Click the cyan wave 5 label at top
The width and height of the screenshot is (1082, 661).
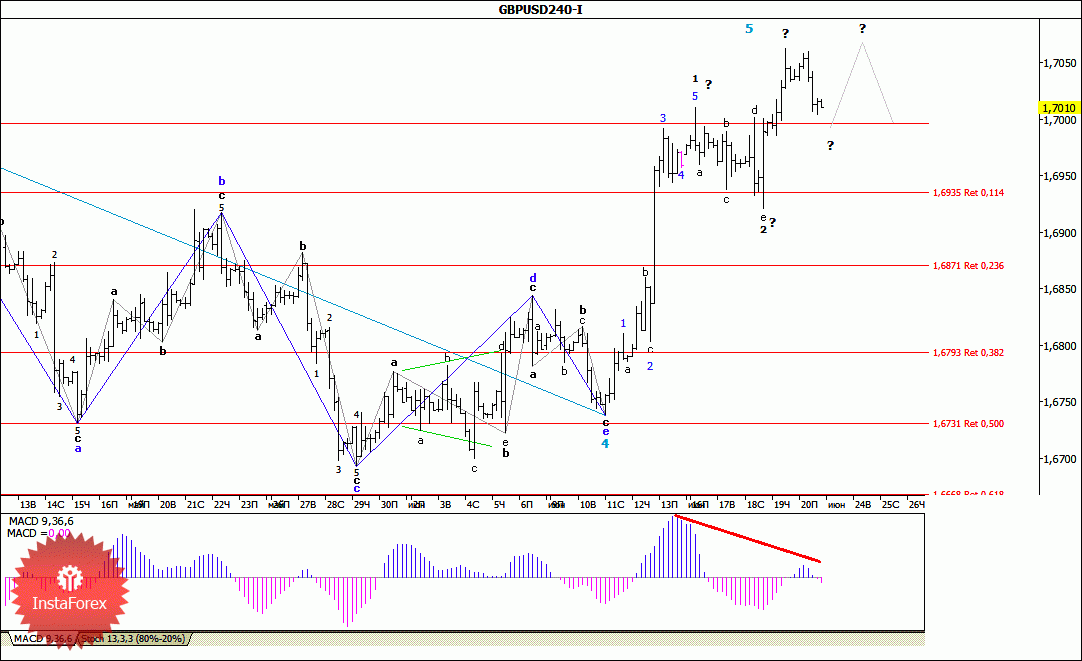[x=749, y=29]
